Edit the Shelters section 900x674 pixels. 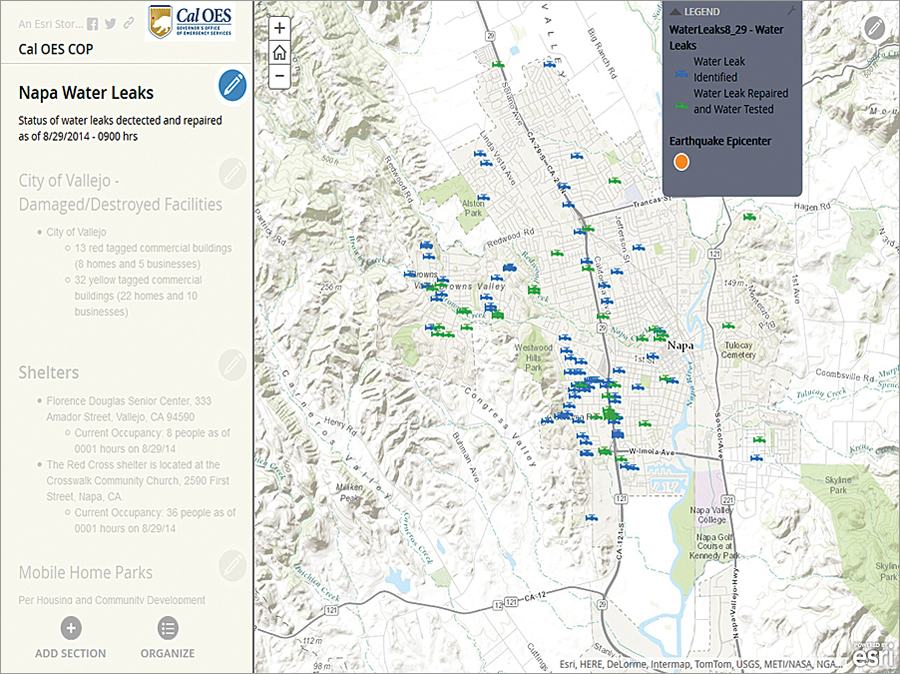click(232, 365)
